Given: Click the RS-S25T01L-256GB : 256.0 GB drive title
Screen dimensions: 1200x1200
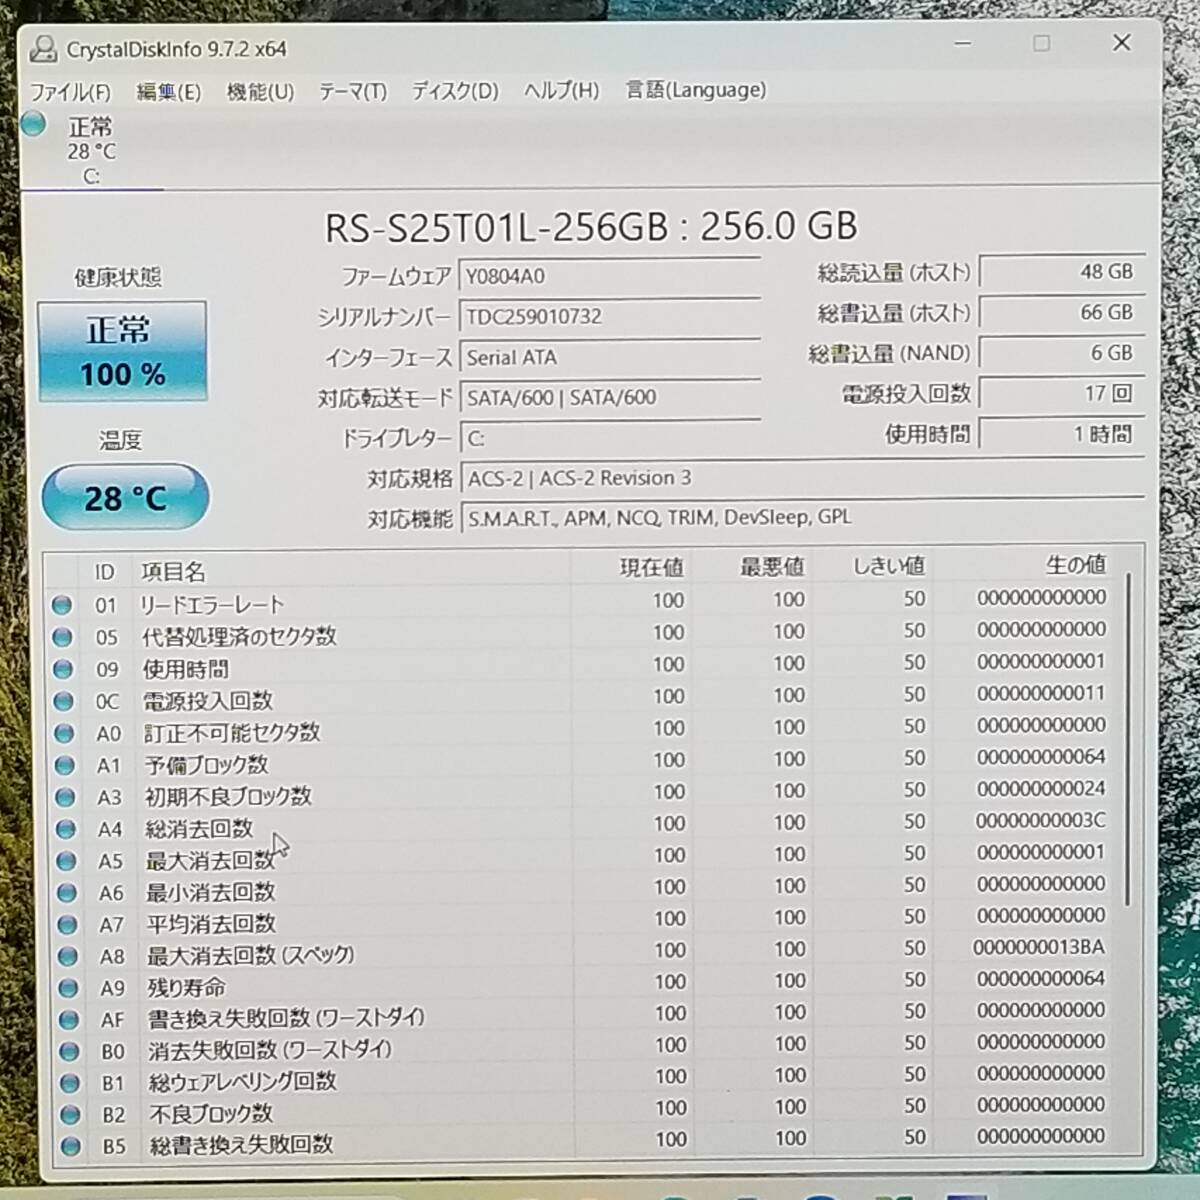Looking at the screenshot, I should (591, 227).
